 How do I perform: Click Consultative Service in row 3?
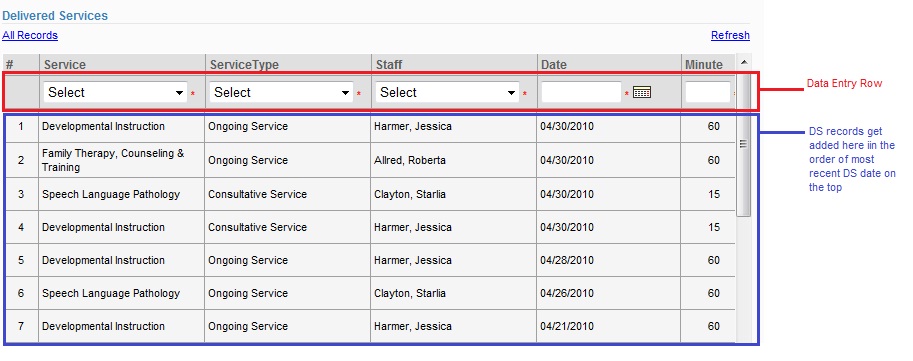point(257,194)
